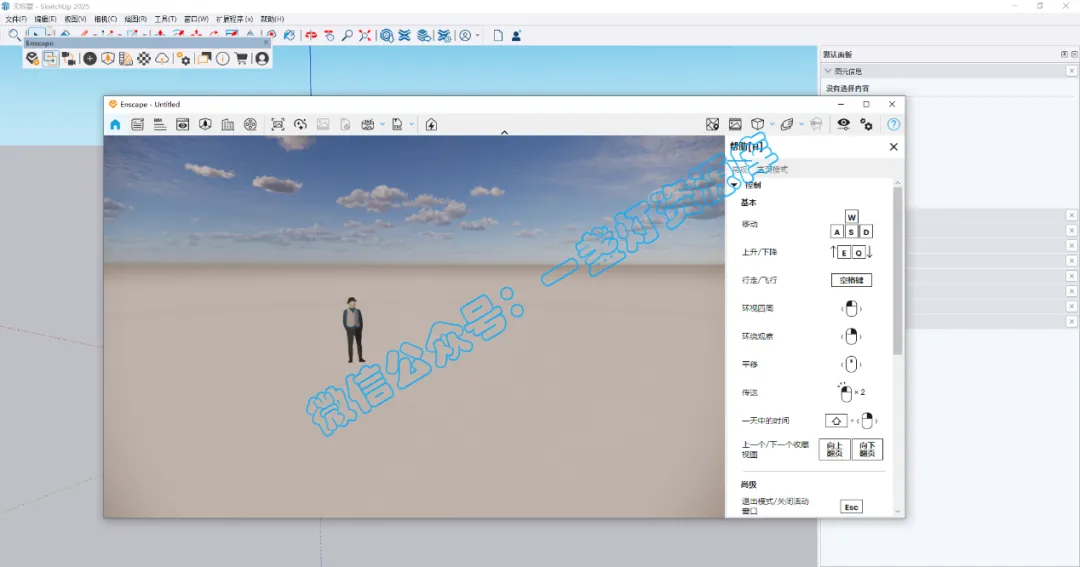The image size is (1080, 567).
Task: Close the Enscape help panel with X
Action: (x=893, y=147)
